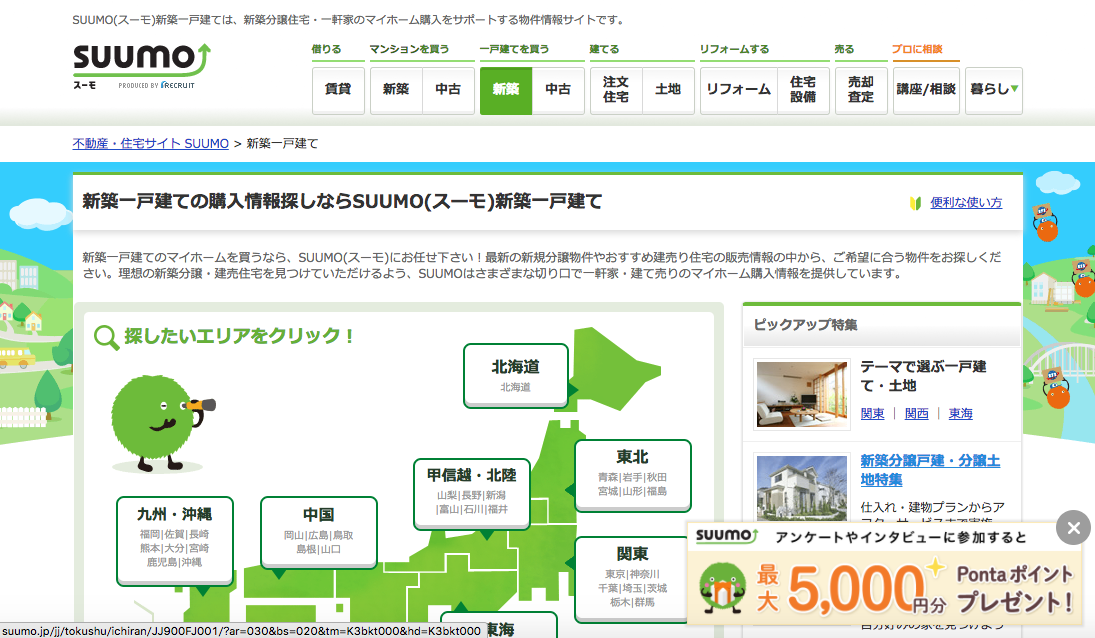
Task: Select the 注文住宅 tab under 建てる
Action: [x=614, y=90]
